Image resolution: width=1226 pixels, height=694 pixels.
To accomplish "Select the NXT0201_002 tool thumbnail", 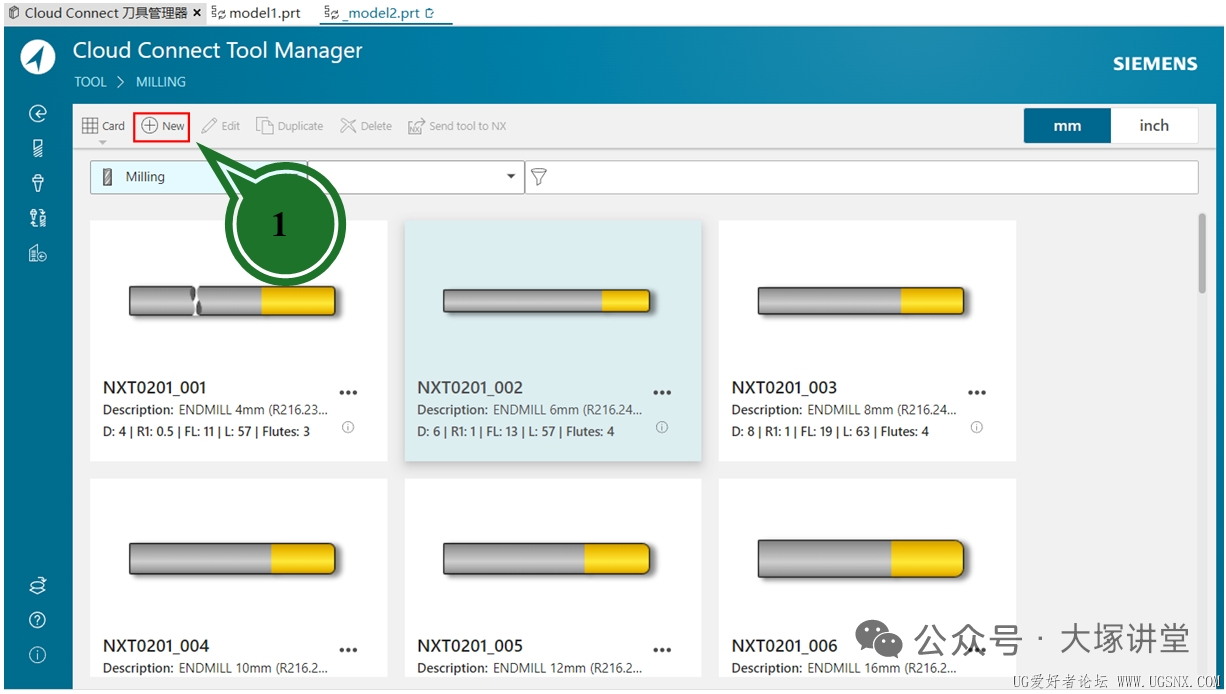I will 547,300.
